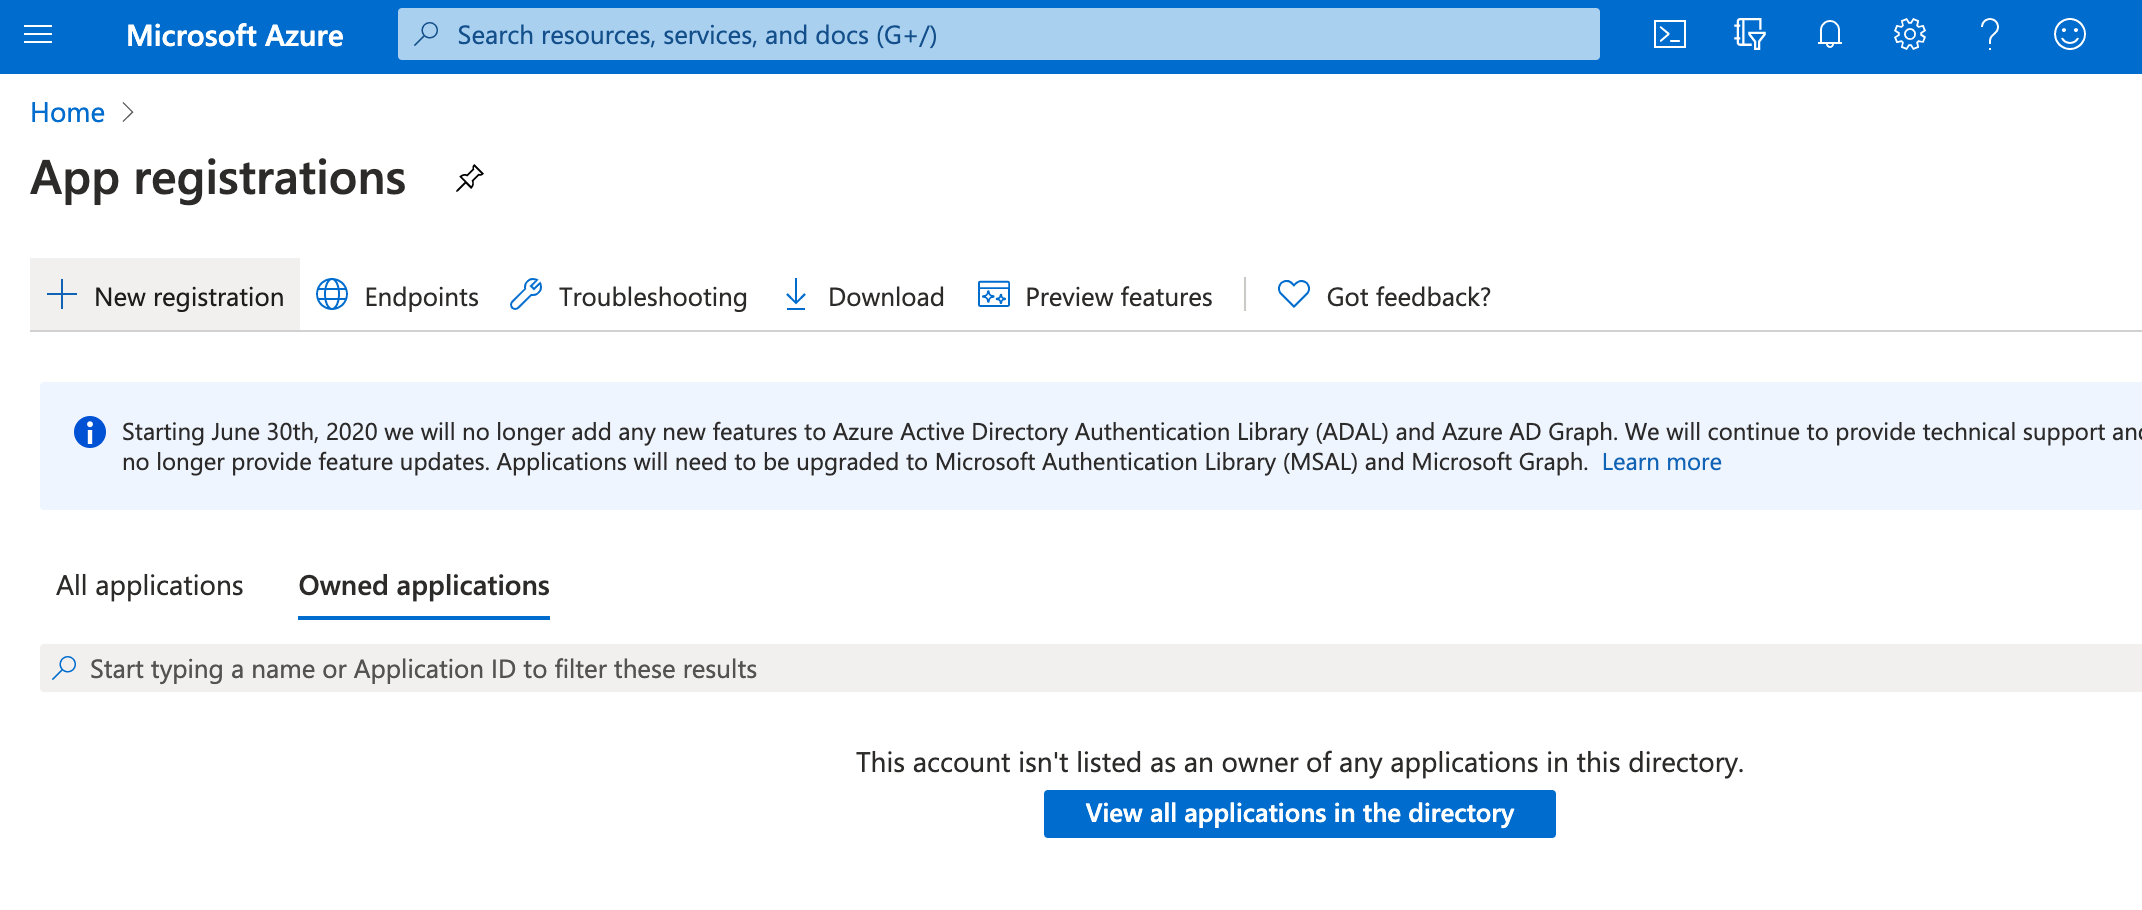The height and width of the screenshot is (910, 2142).
Task: Focus the global search resources field
Action: click(998, 35)
